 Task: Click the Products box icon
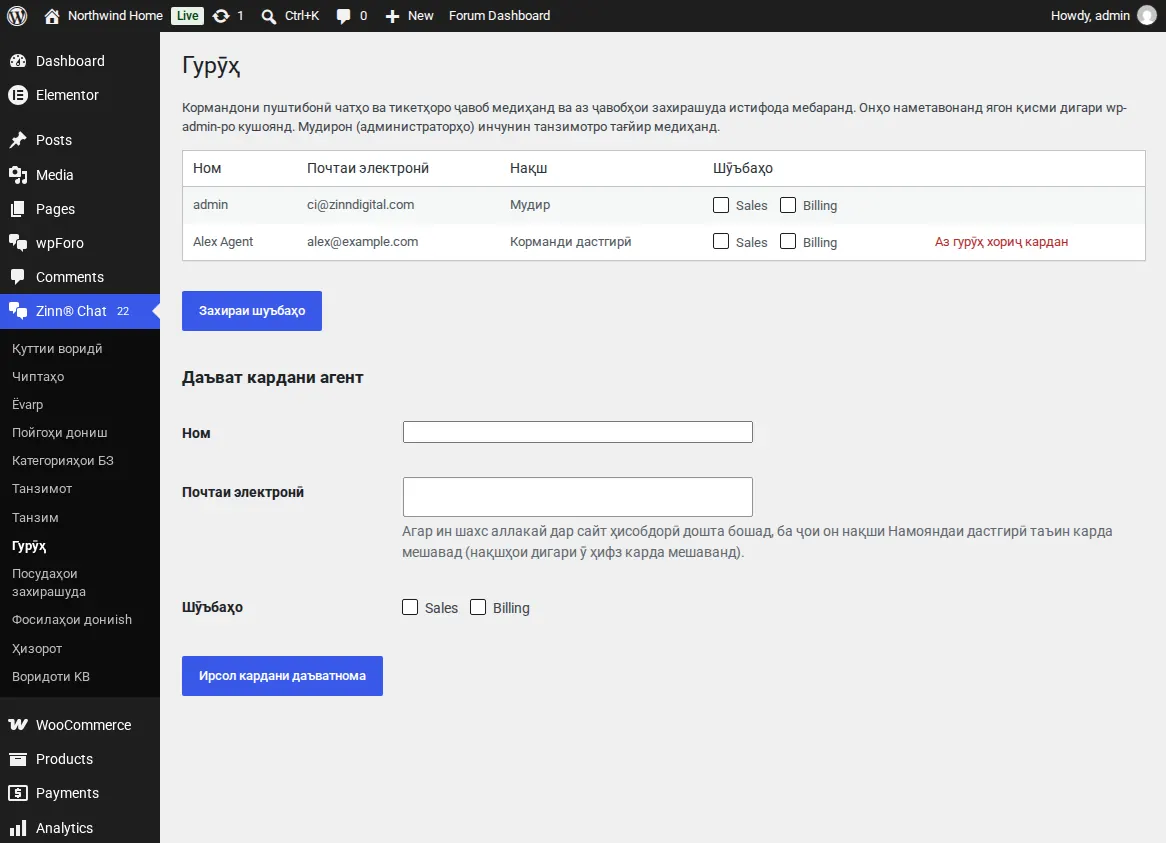18,759
